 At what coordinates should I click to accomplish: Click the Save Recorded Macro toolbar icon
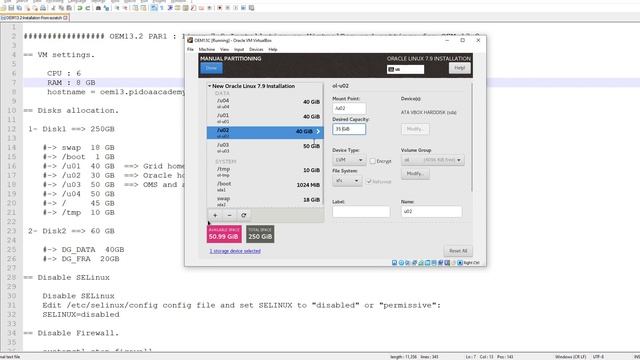tap(251, 8)
